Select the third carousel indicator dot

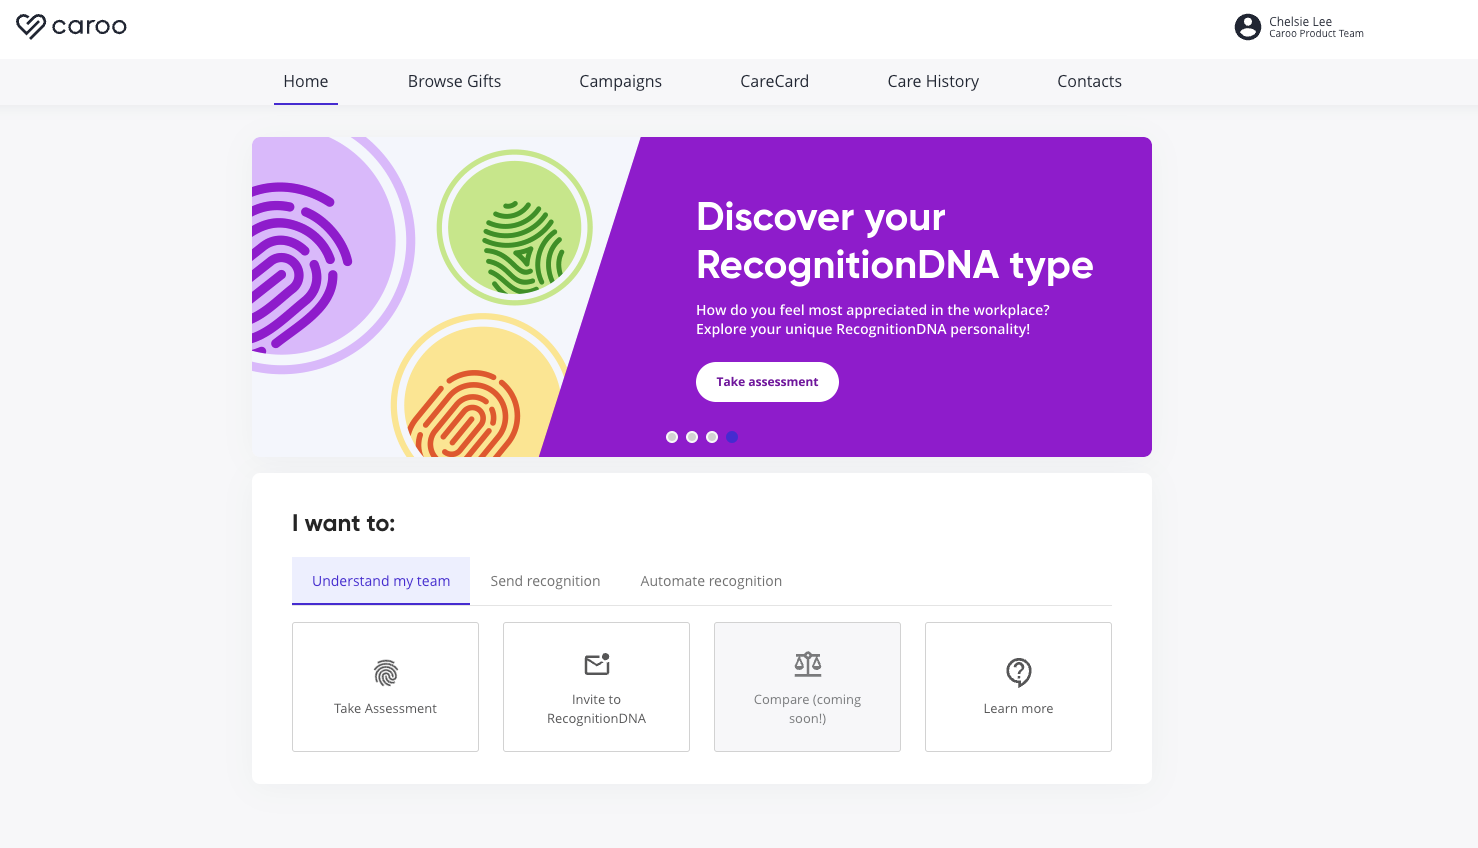pyautogui.click(x=712, y=437)
